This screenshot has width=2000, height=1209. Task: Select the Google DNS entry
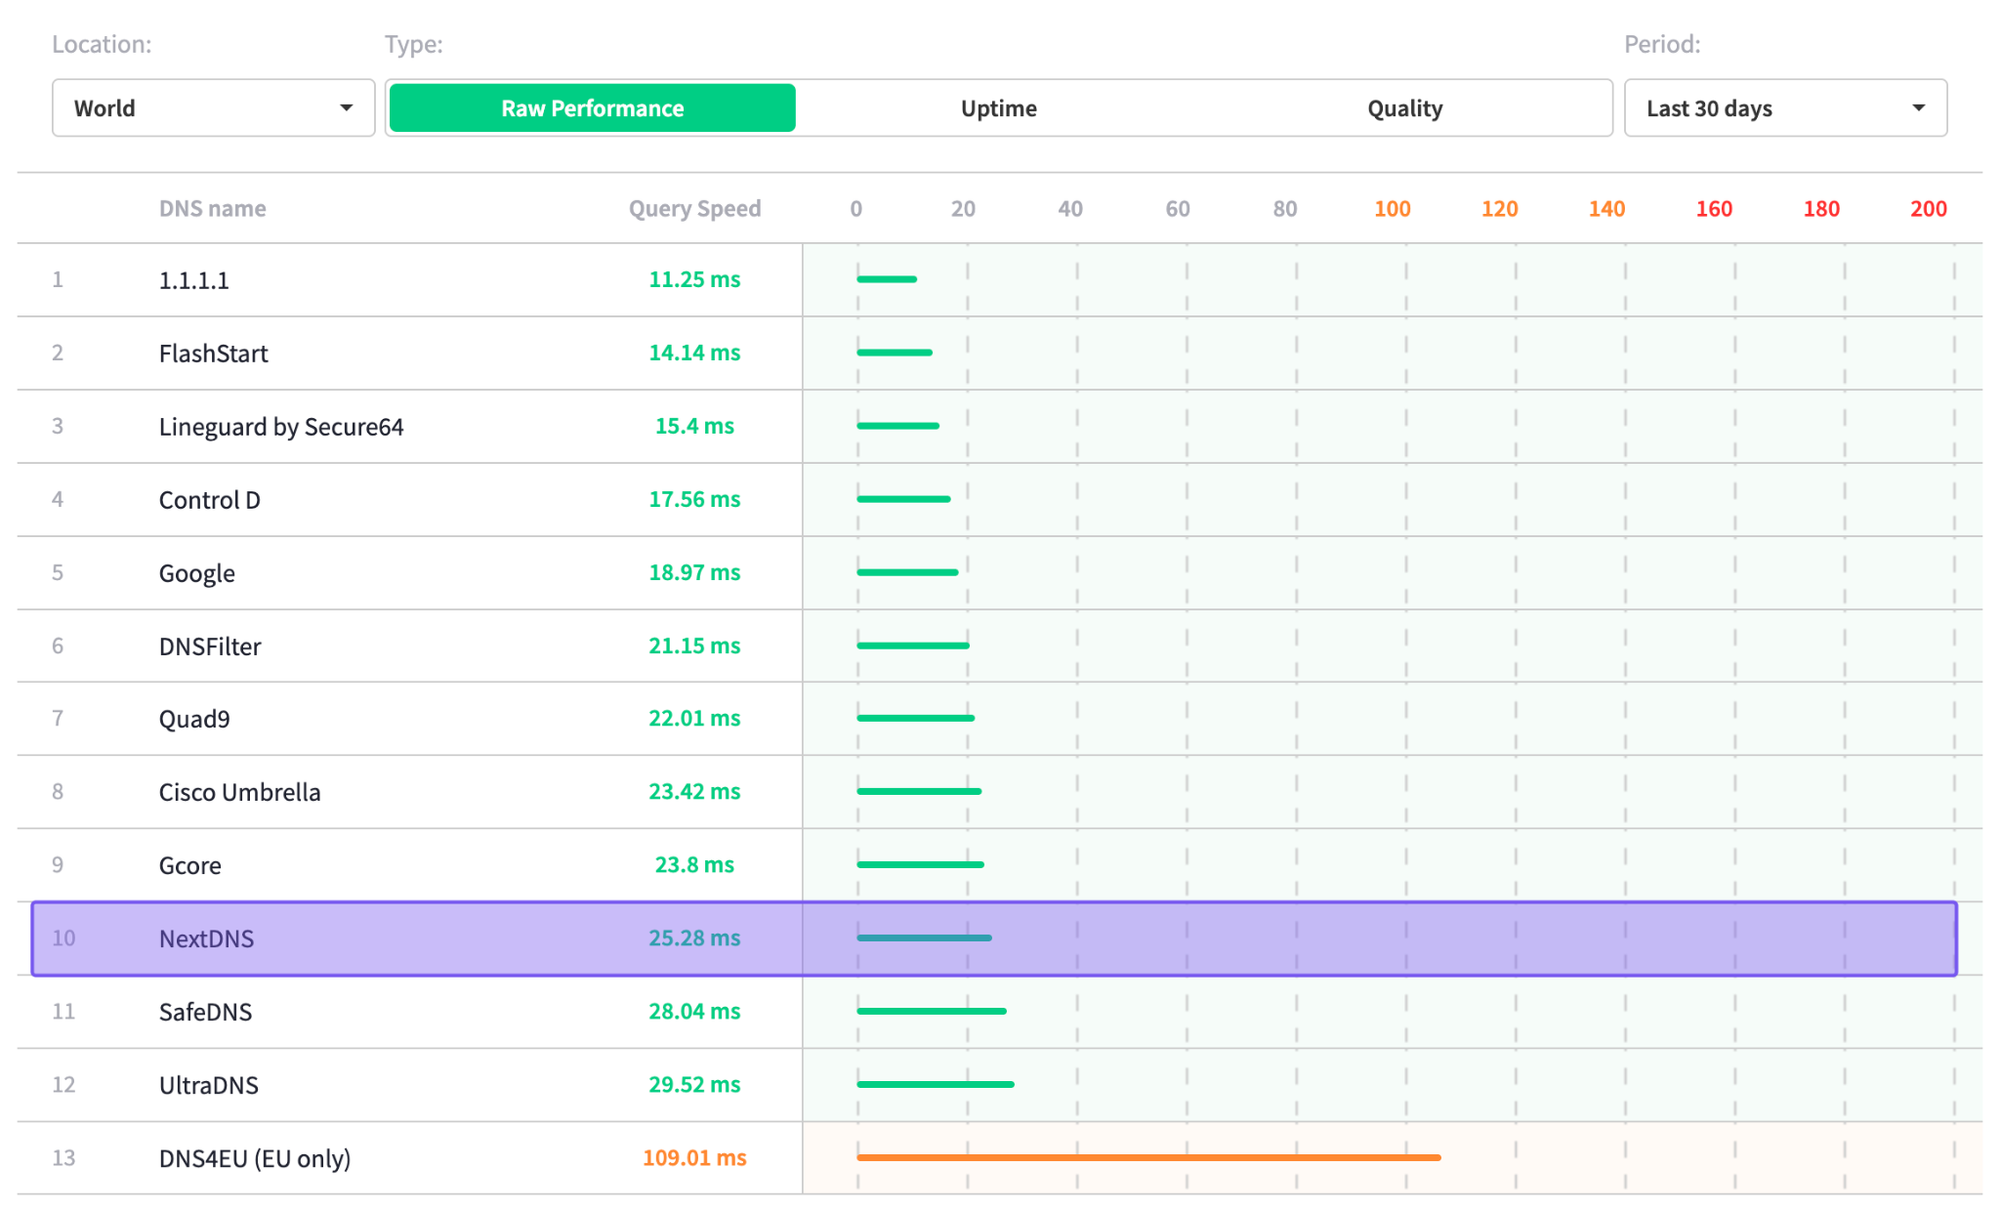click(197, 573)
